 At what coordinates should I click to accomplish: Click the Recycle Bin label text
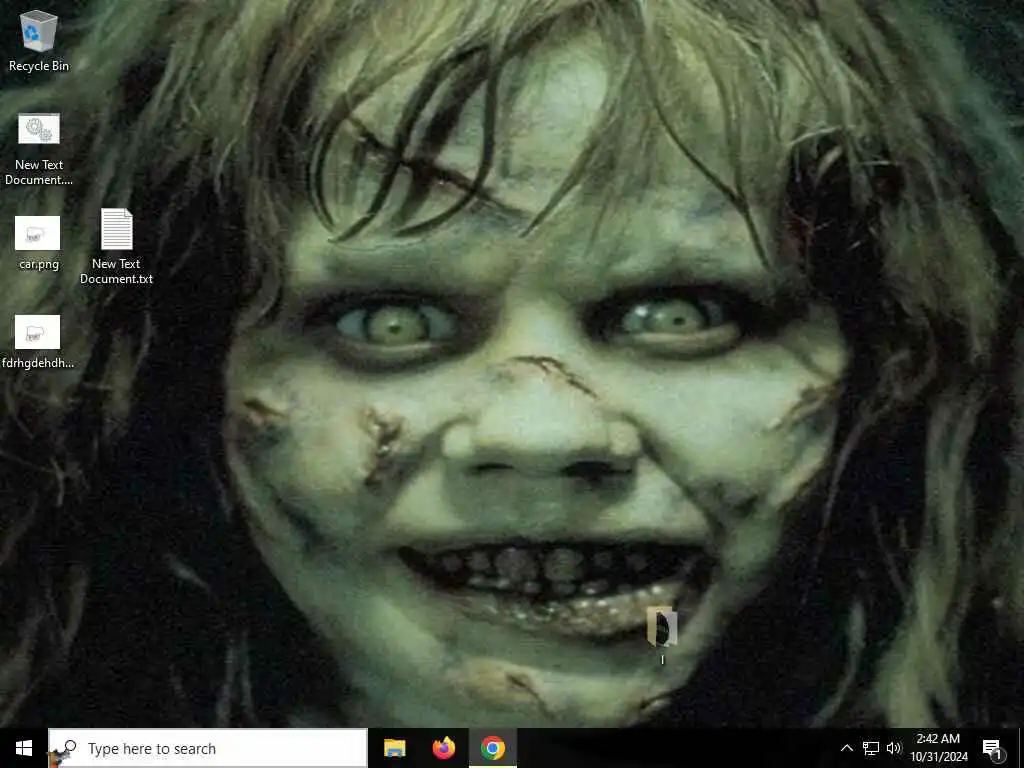[x=39, y=66]
